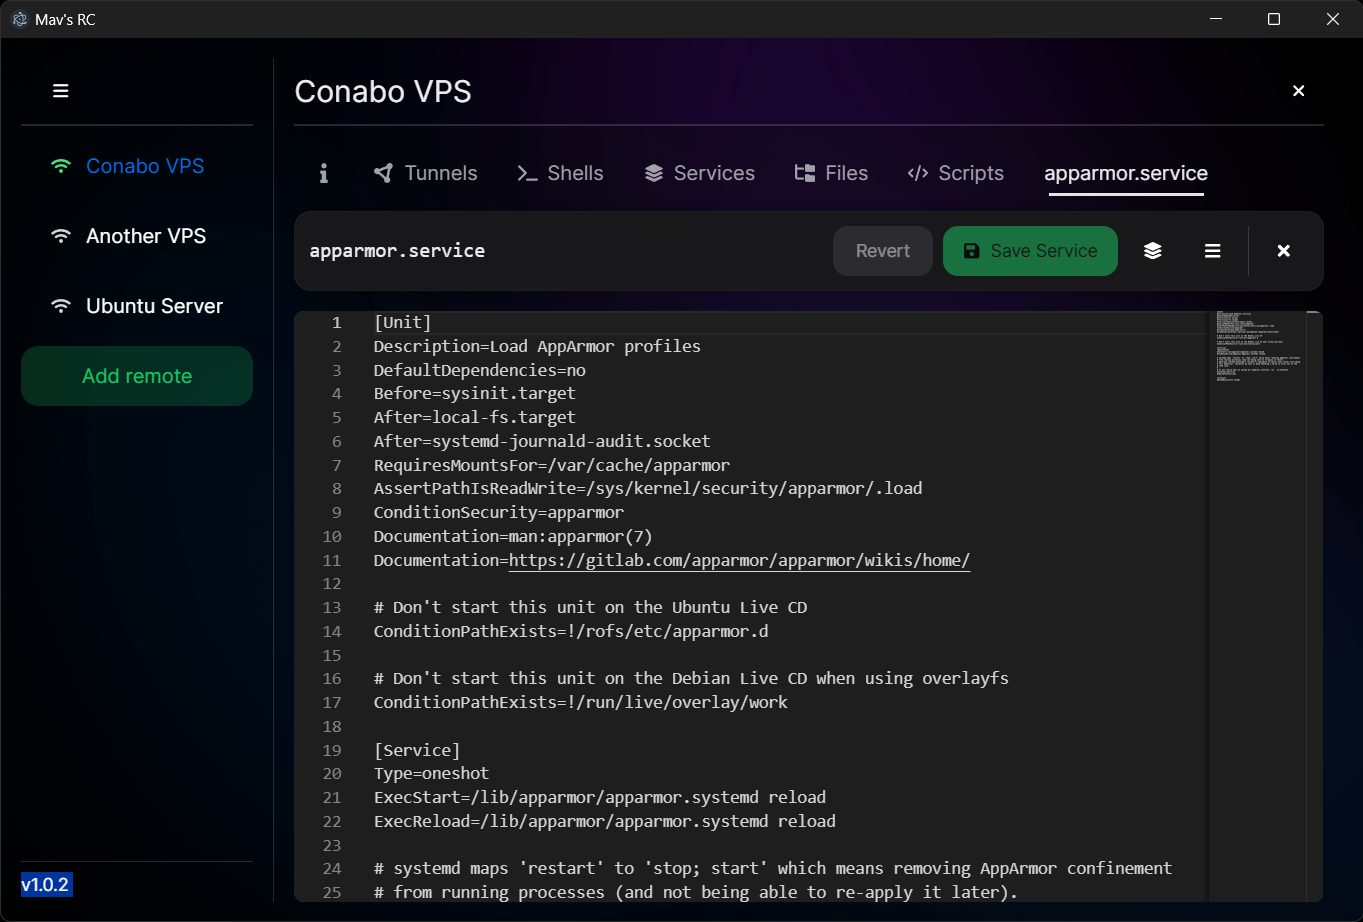Click the Ubuntu Live CD comment line
Screen dimensions: 1363x922
pos(590,607)
